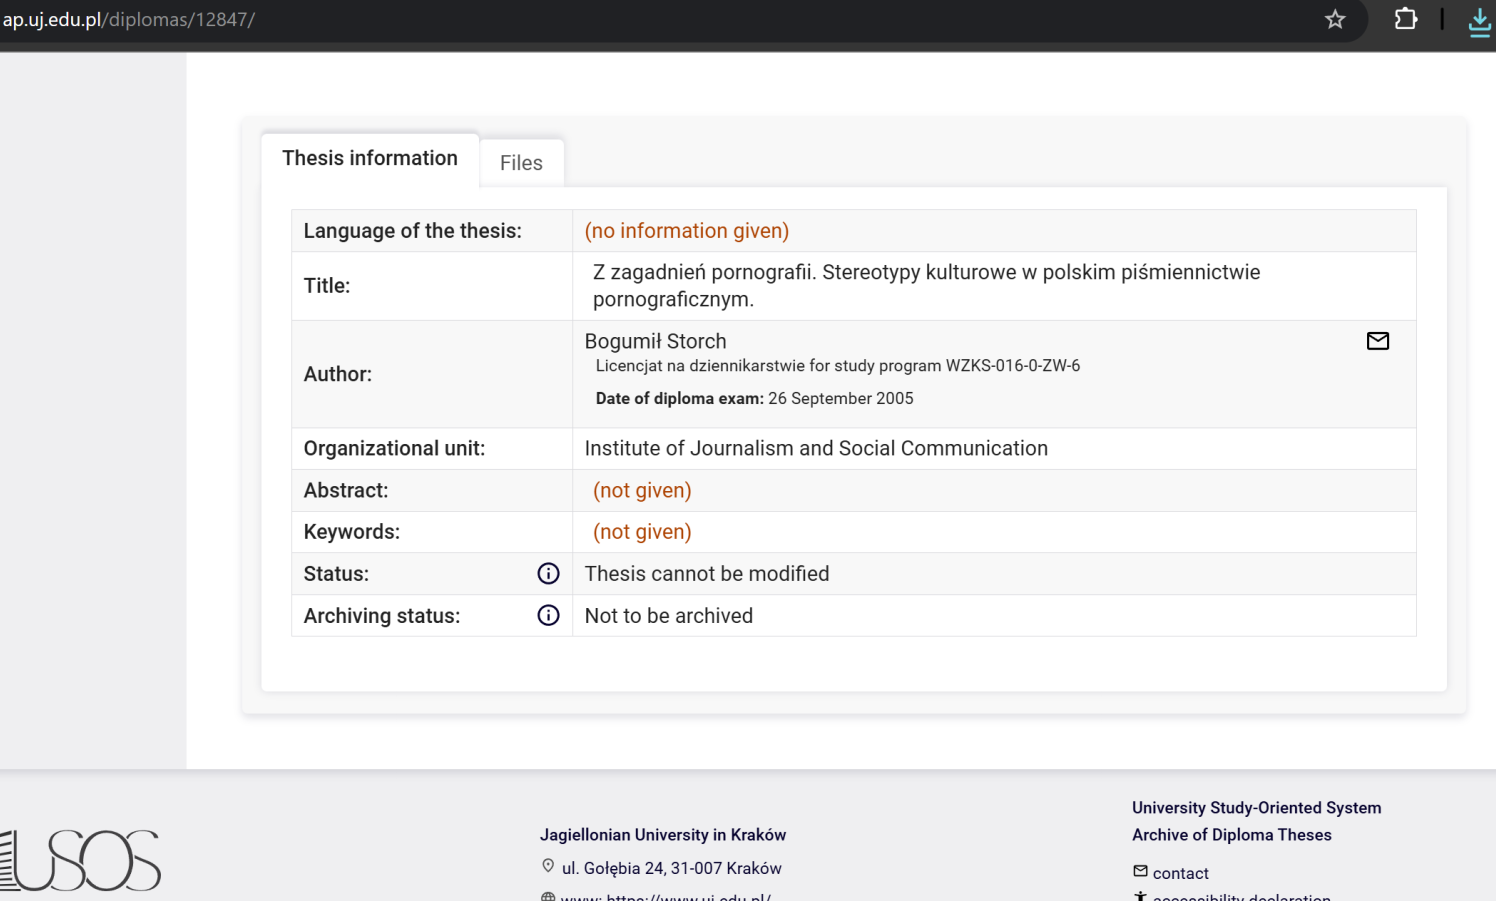
Task: Click the info icon next to Archiving status
Action: (x=548, y=616)
